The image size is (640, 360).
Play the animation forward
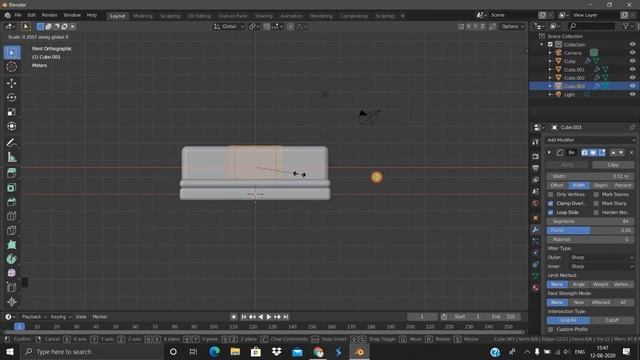point(269,317)
